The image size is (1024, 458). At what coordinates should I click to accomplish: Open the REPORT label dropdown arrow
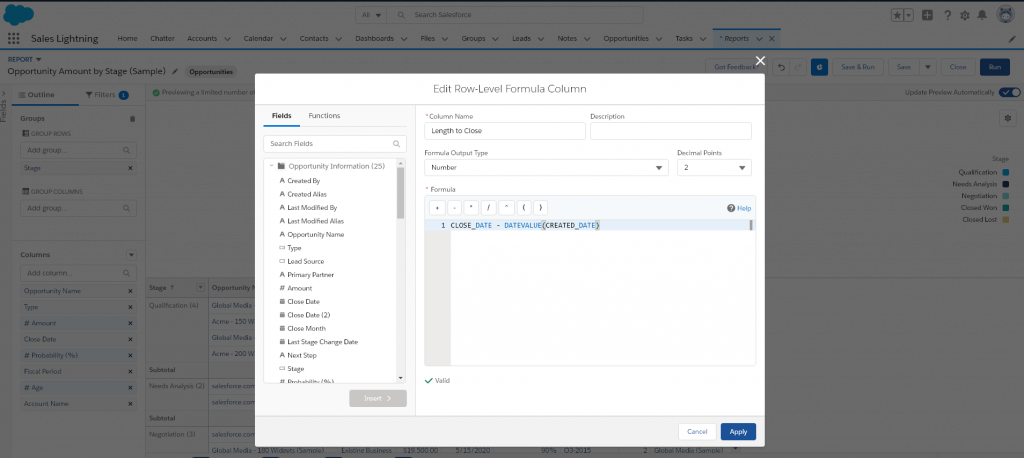(x=38, y=59)
